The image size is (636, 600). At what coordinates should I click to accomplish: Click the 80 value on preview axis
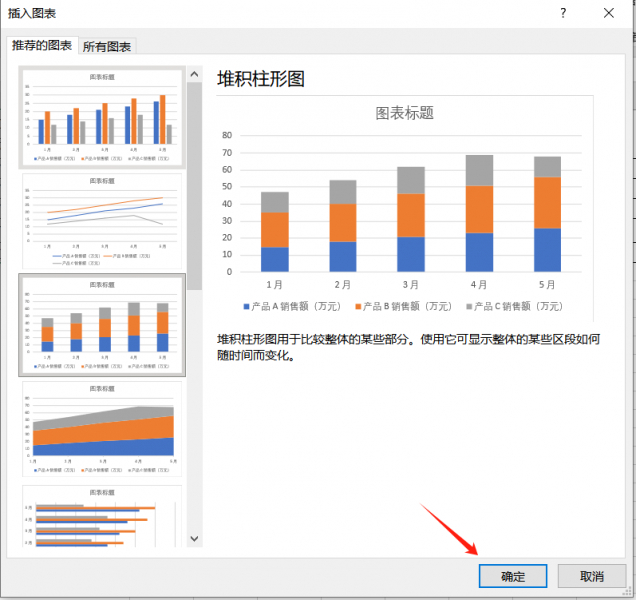pos(227,135)
